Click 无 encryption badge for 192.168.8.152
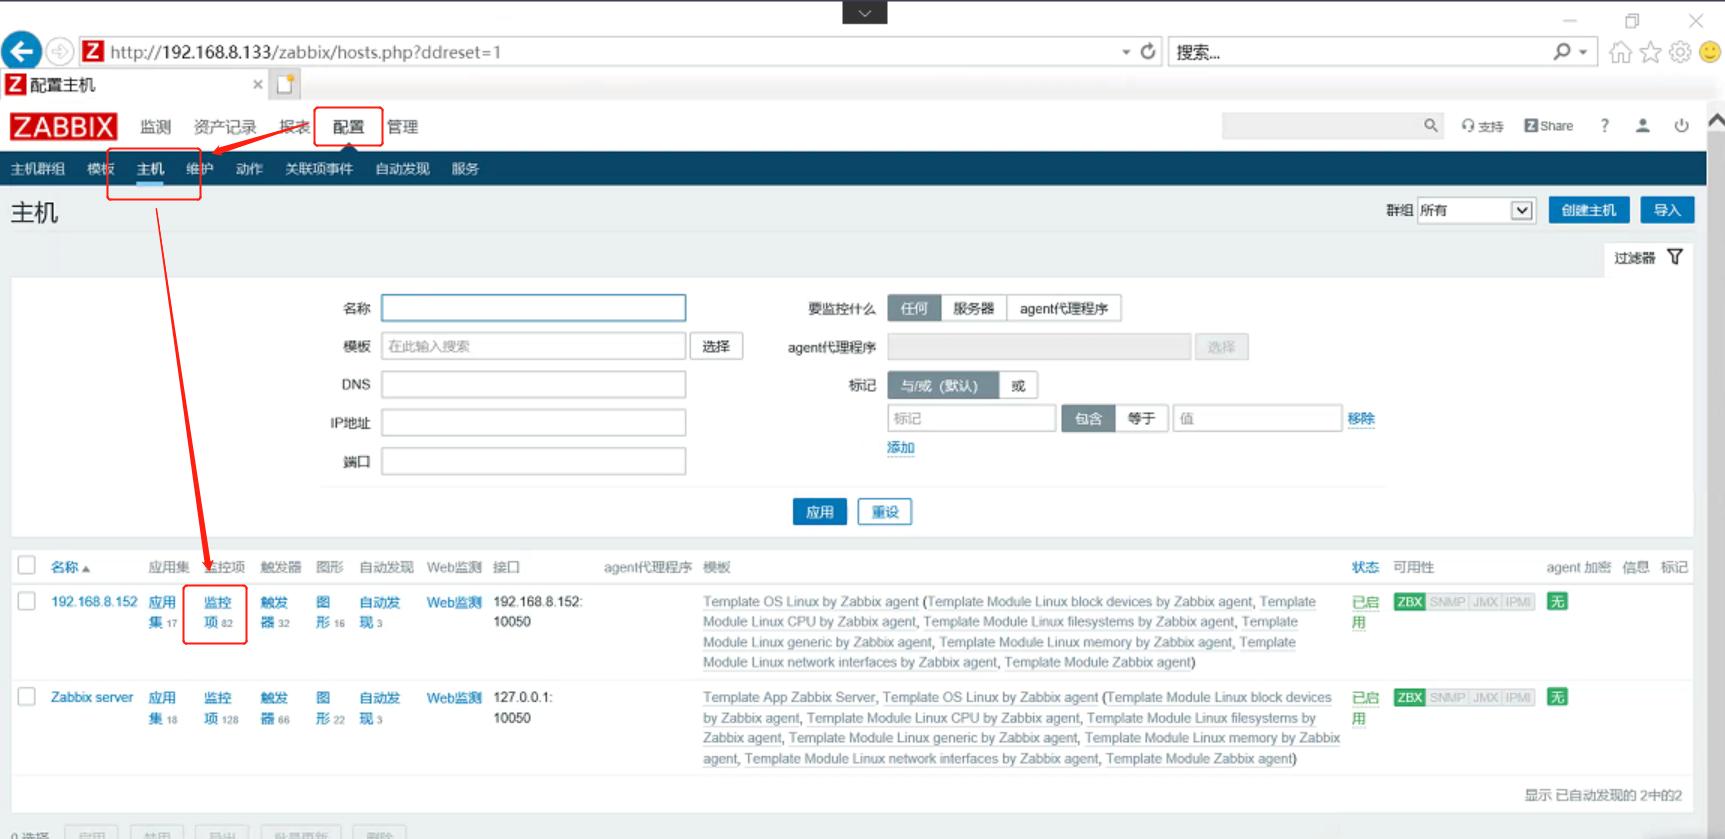The image size is (1725, 839). (1557, 602)
